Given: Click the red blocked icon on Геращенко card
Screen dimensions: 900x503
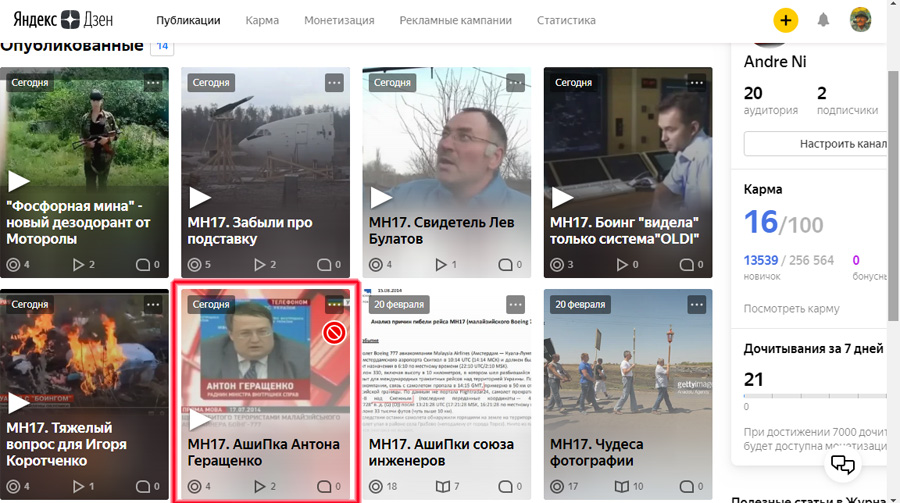Looking at the screenshot, I should (333, 332).
